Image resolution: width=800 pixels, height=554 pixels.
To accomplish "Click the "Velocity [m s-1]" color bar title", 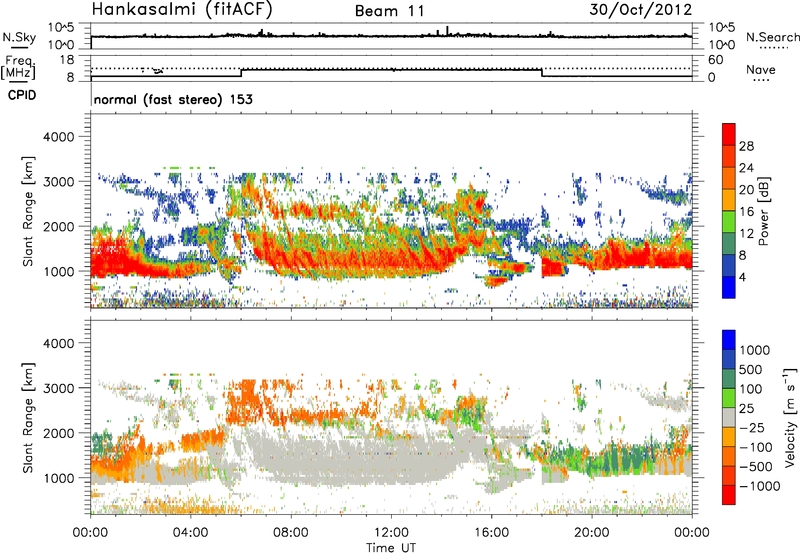I will tap(790, 417).
